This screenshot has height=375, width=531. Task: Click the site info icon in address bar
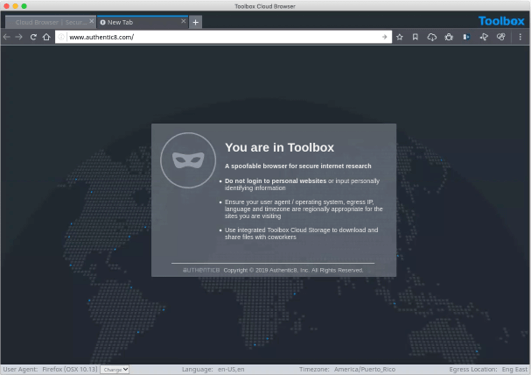61,37
